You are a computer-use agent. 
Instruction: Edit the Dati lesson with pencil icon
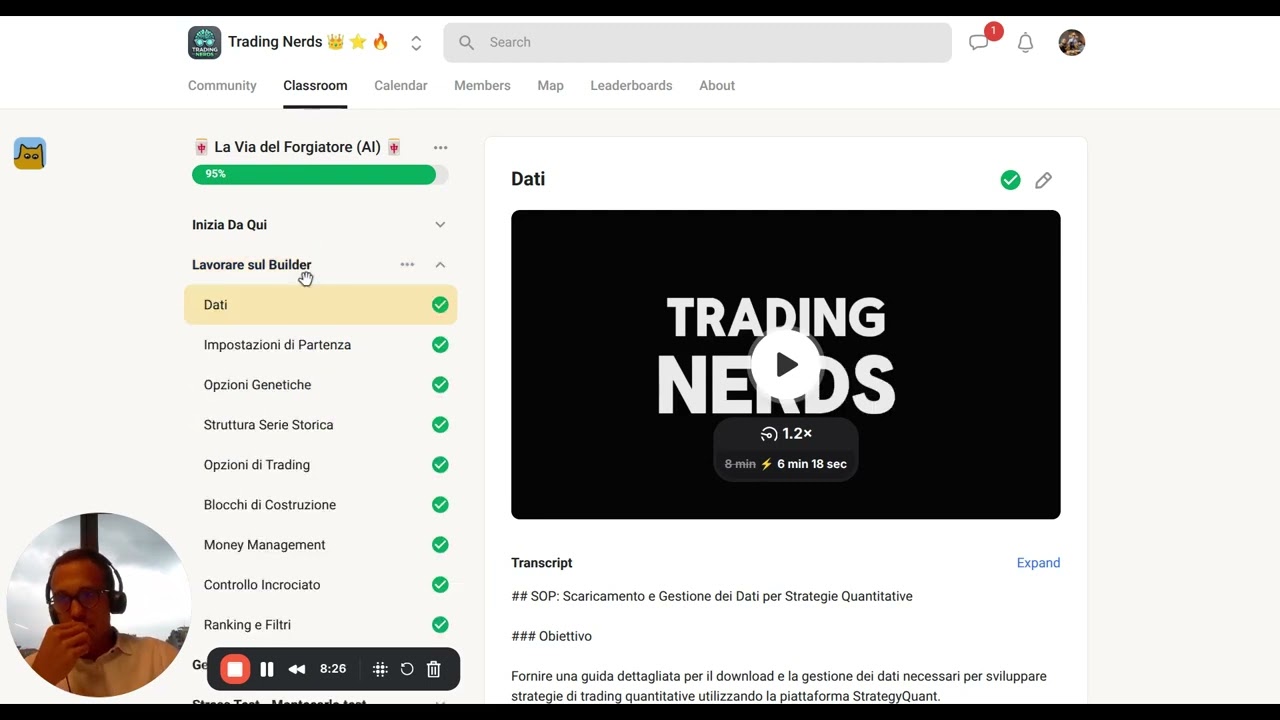[x=1043, y=180]
